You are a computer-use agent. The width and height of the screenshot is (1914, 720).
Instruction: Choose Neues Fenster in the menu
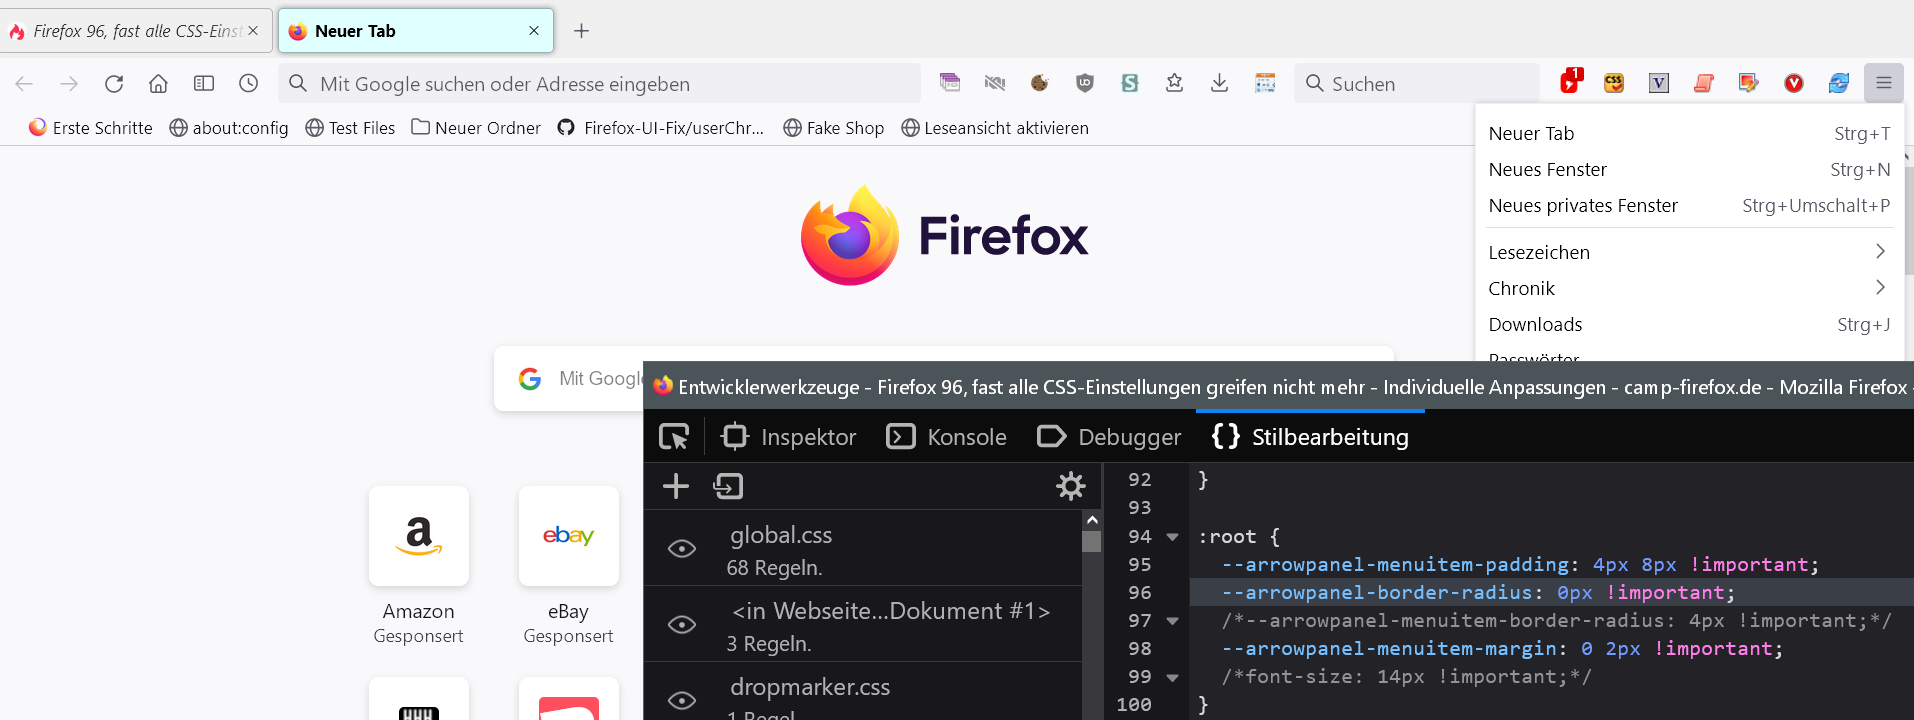click(x=1689, y=169)
